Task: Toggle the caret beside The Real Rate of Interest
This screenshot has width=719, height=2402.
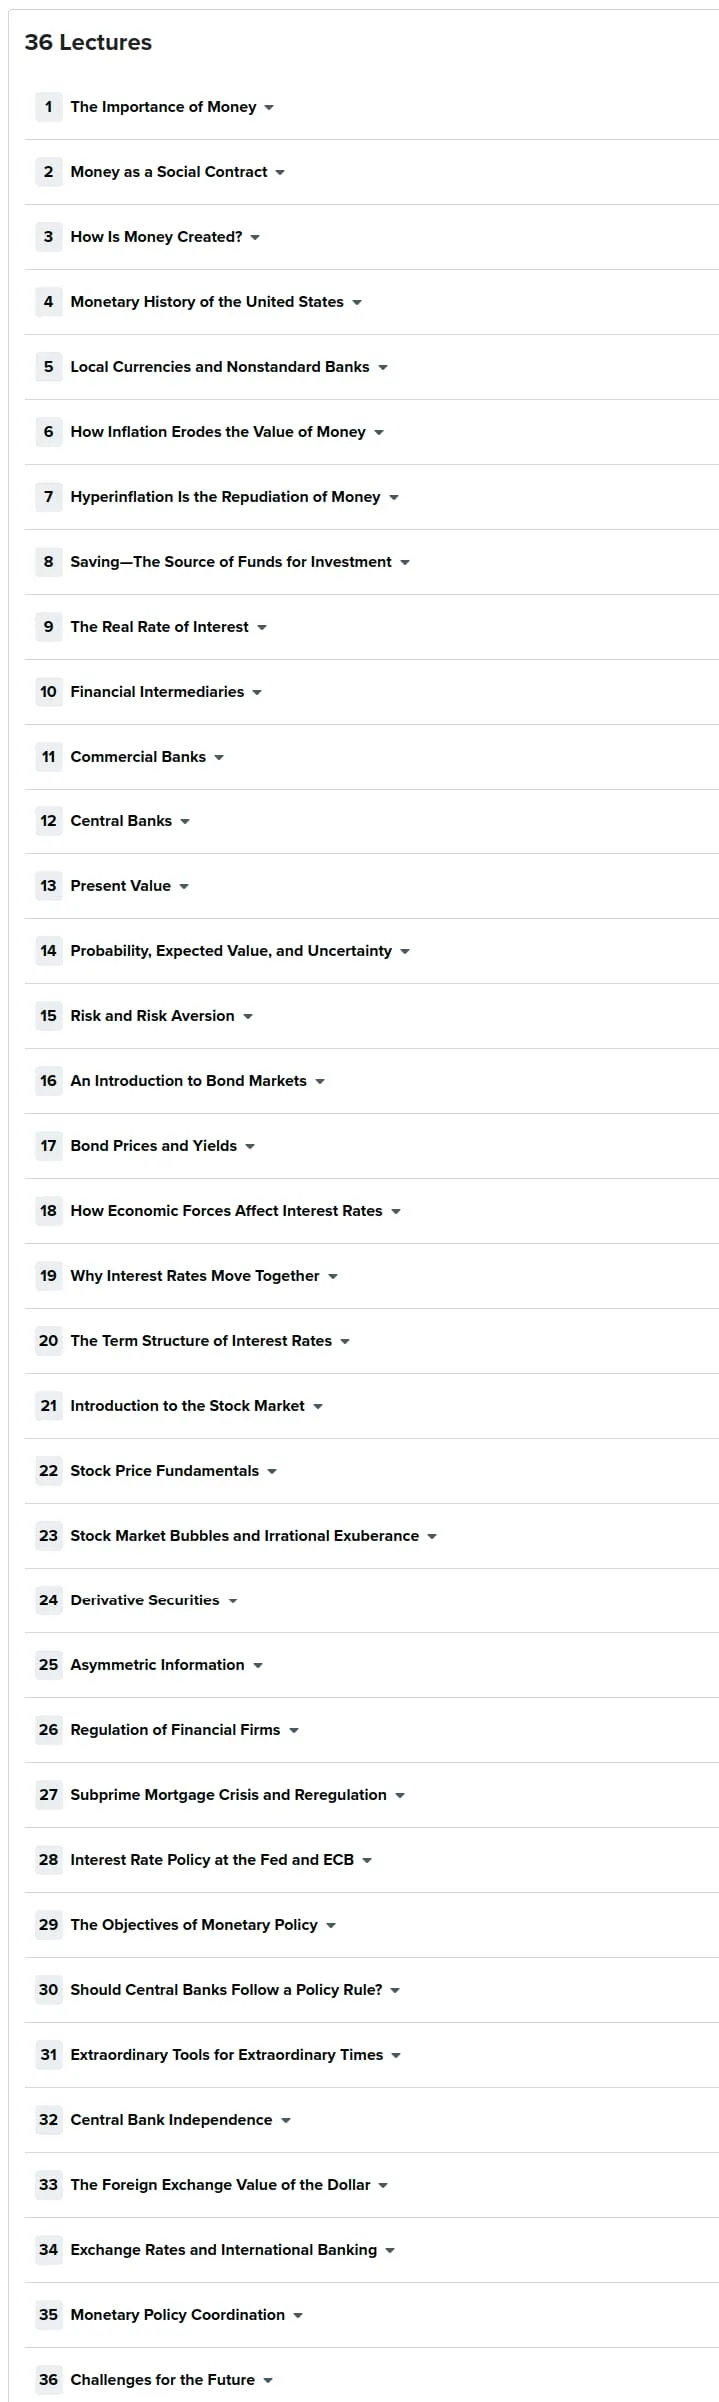Action: pyautogui.click(x=262, y=628)
